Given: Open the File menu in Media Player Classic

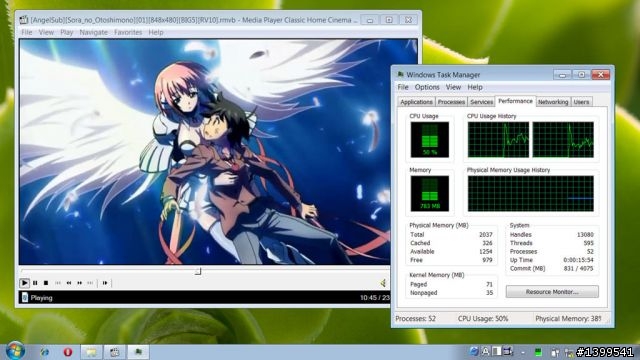Looking at the screenshot, I should pos(27,32).
